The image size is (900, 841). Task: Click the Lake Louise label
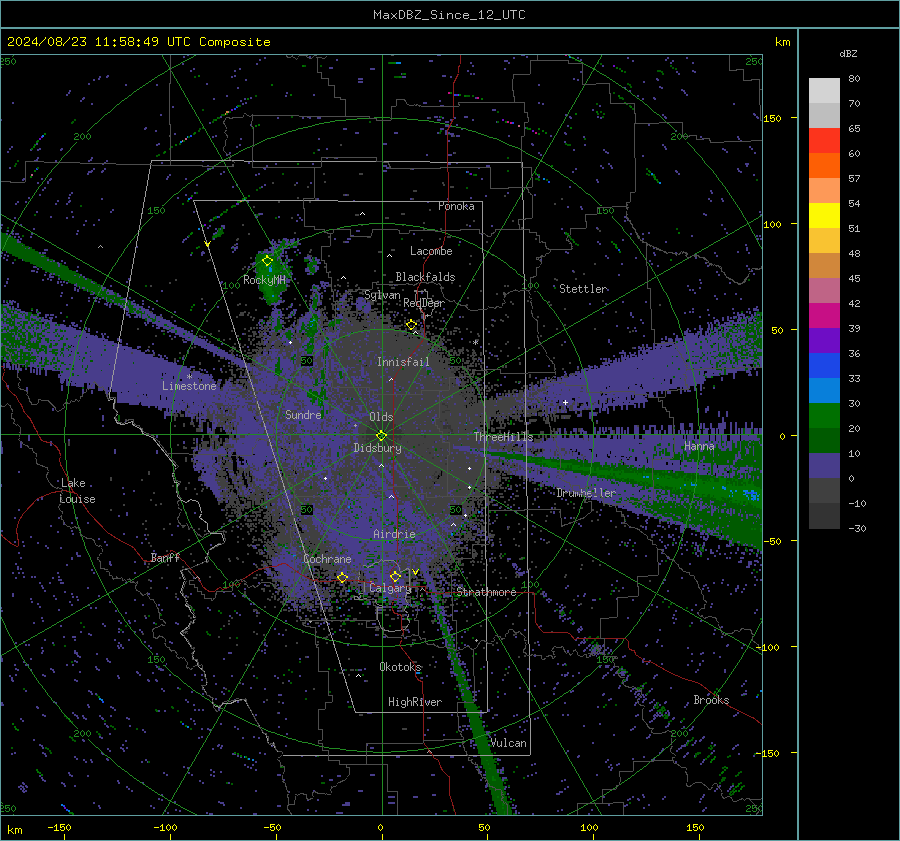(77, 491)
